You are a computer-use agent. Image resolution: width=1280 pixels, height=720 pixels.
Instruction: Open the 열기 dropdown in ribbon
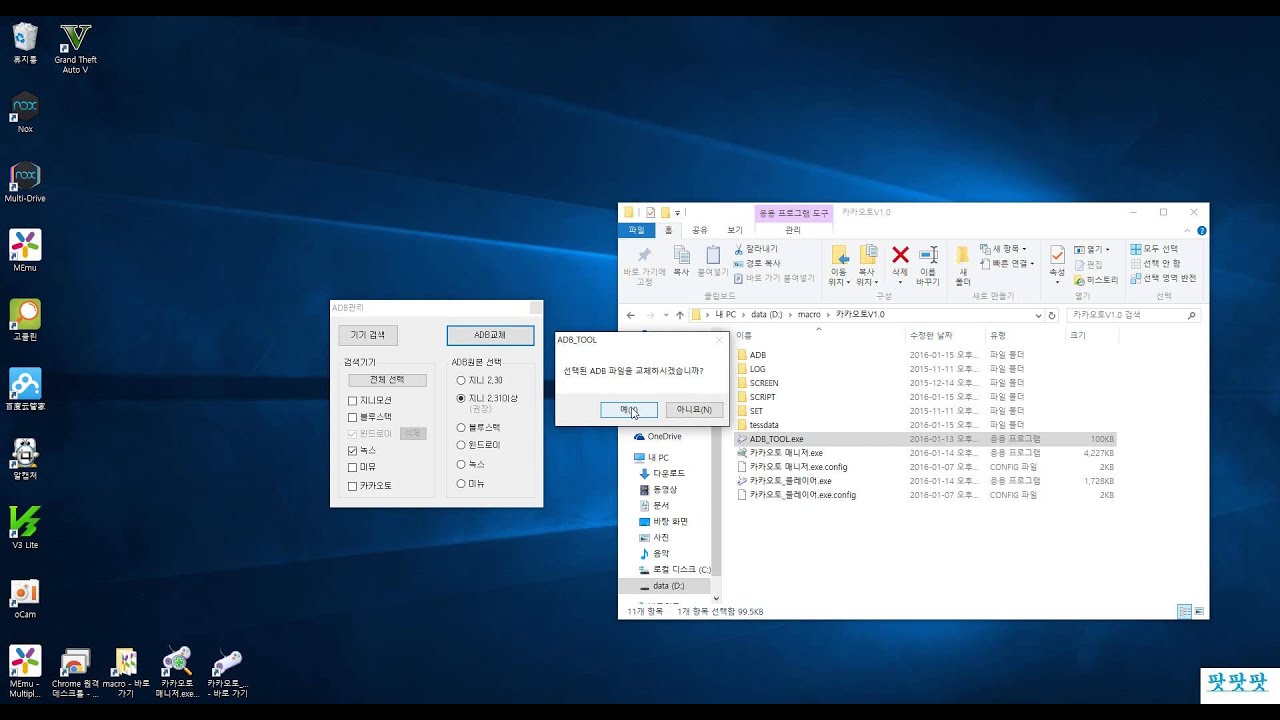(1092, 249)
